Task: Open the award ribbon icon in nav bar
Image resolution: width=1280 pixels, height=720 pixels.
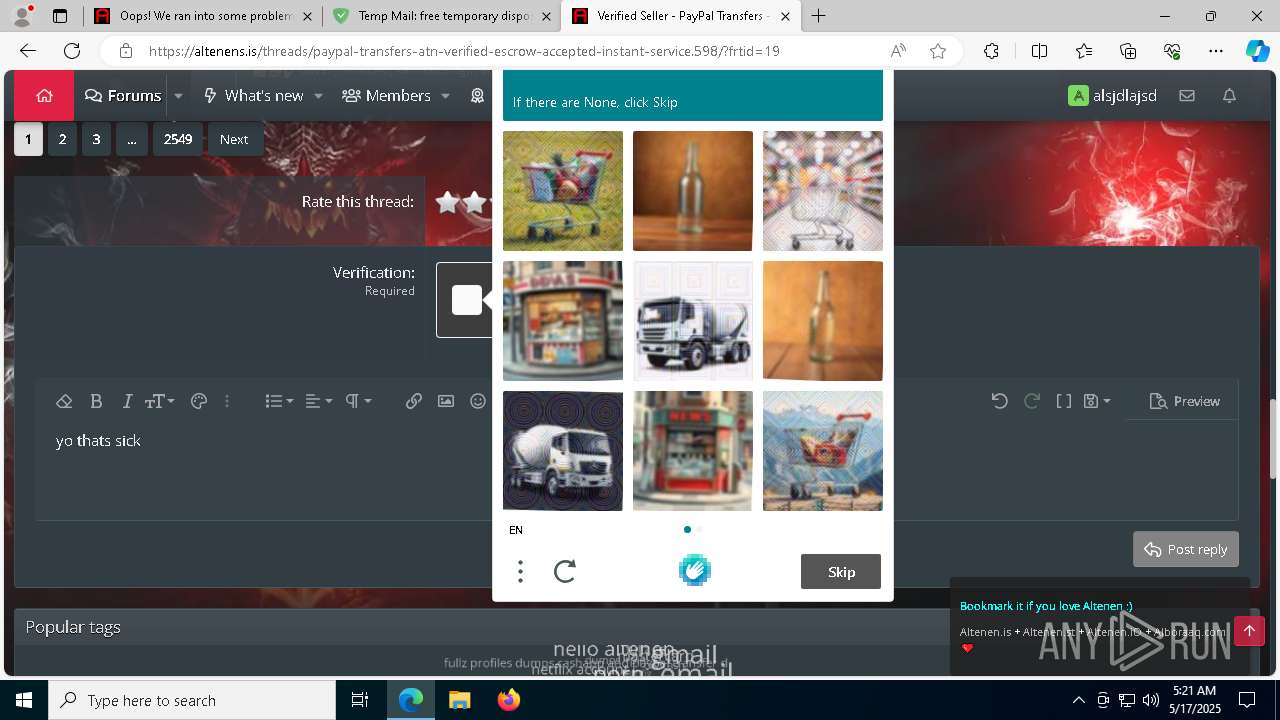Action: [x=478, y=96]
